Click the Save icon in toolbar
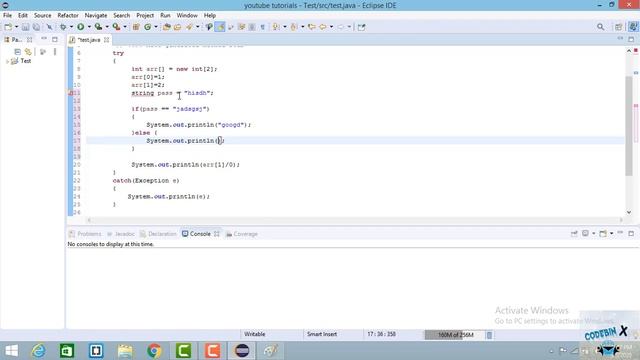640x360 pixels. tap(25, 27)
